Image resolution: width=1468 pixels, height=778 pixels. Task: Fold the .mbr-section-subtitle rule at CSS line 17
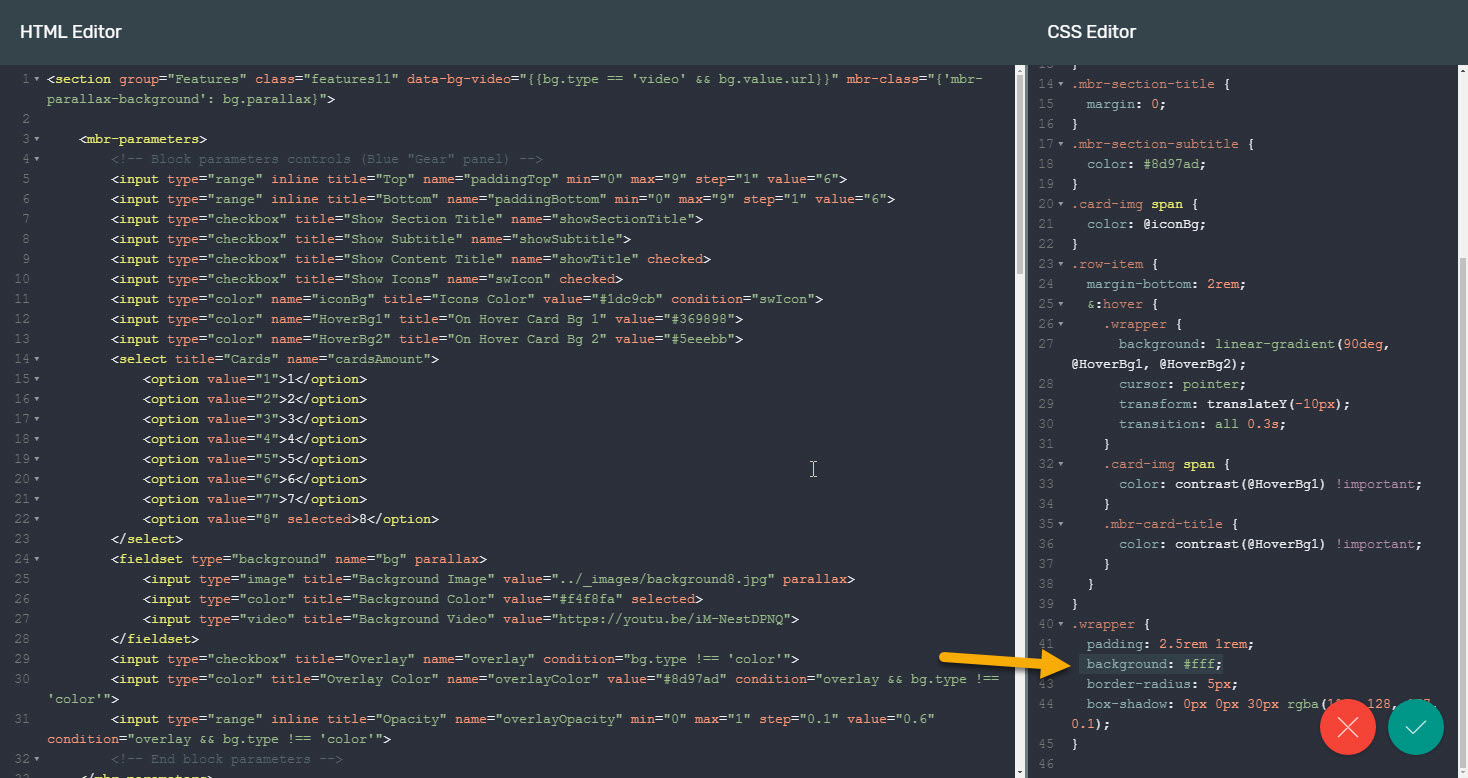click(1062, 144)
